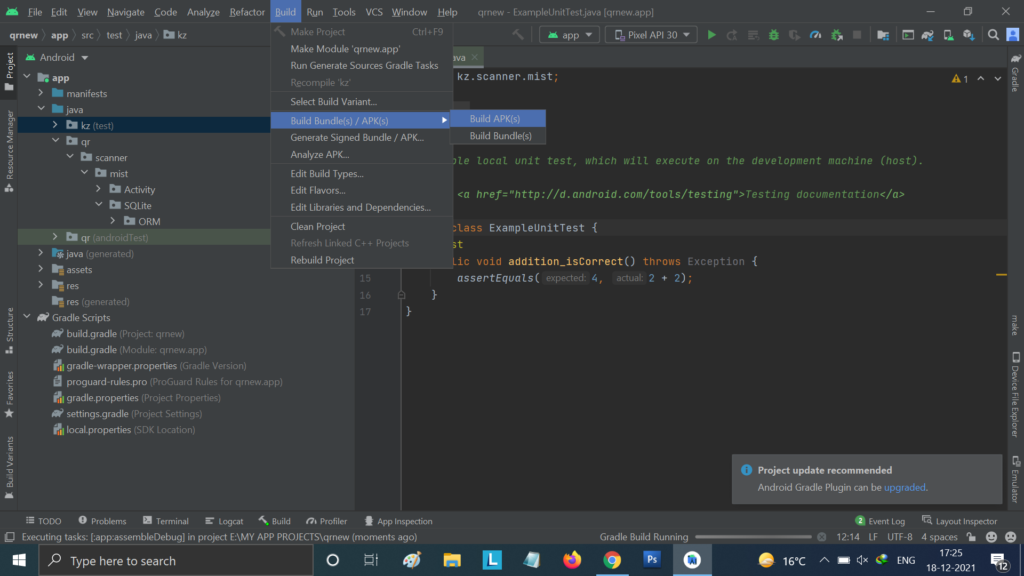
Task: Open the app run configuration dropdown
Action: pos(569,35)
